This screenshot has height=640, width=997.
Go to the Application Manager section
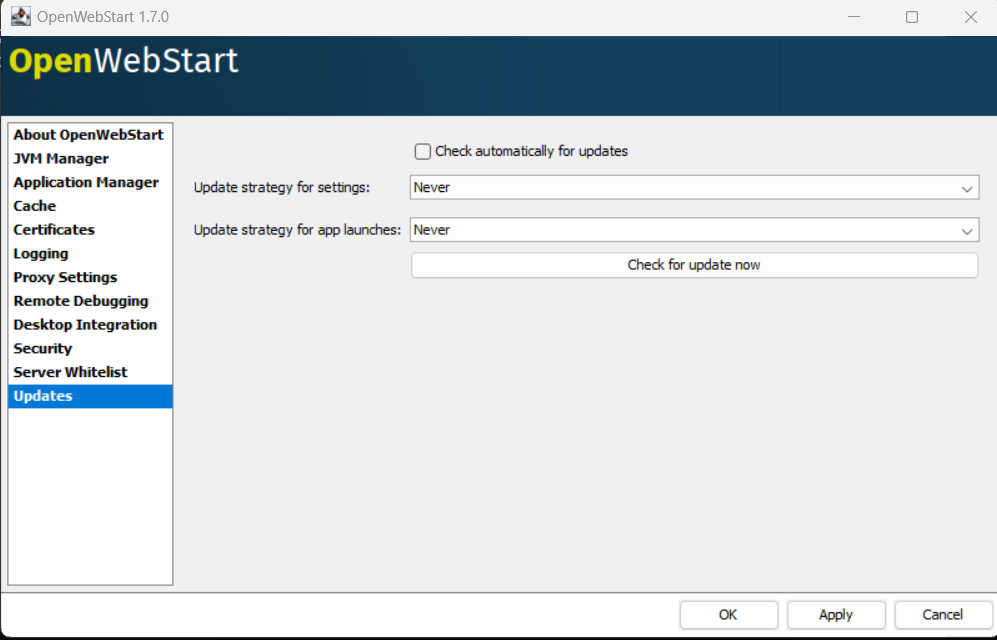pos(90,182)
